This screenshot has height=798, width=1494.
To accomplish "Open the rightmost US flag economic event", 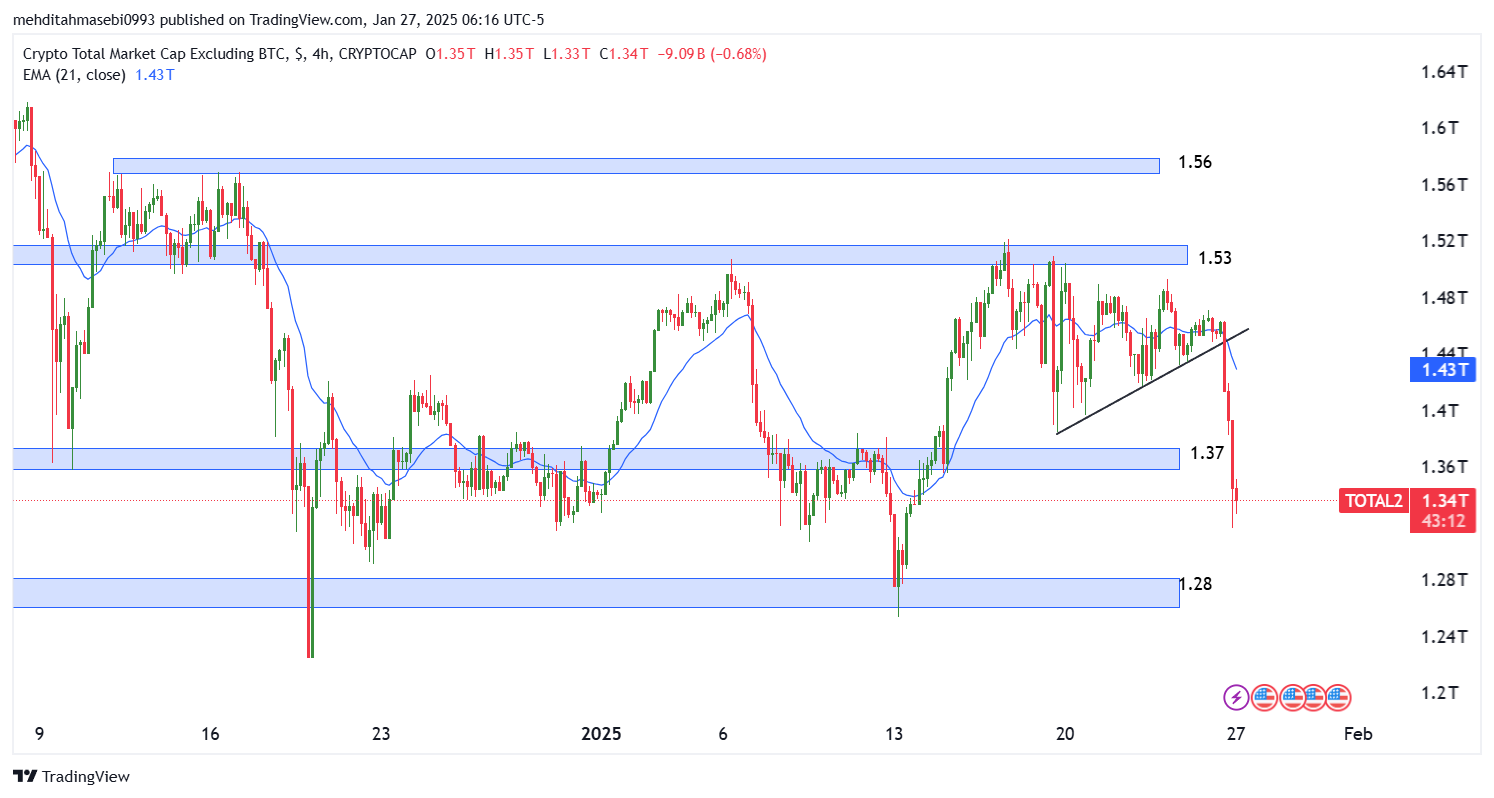I will [x=1338, y=697].
